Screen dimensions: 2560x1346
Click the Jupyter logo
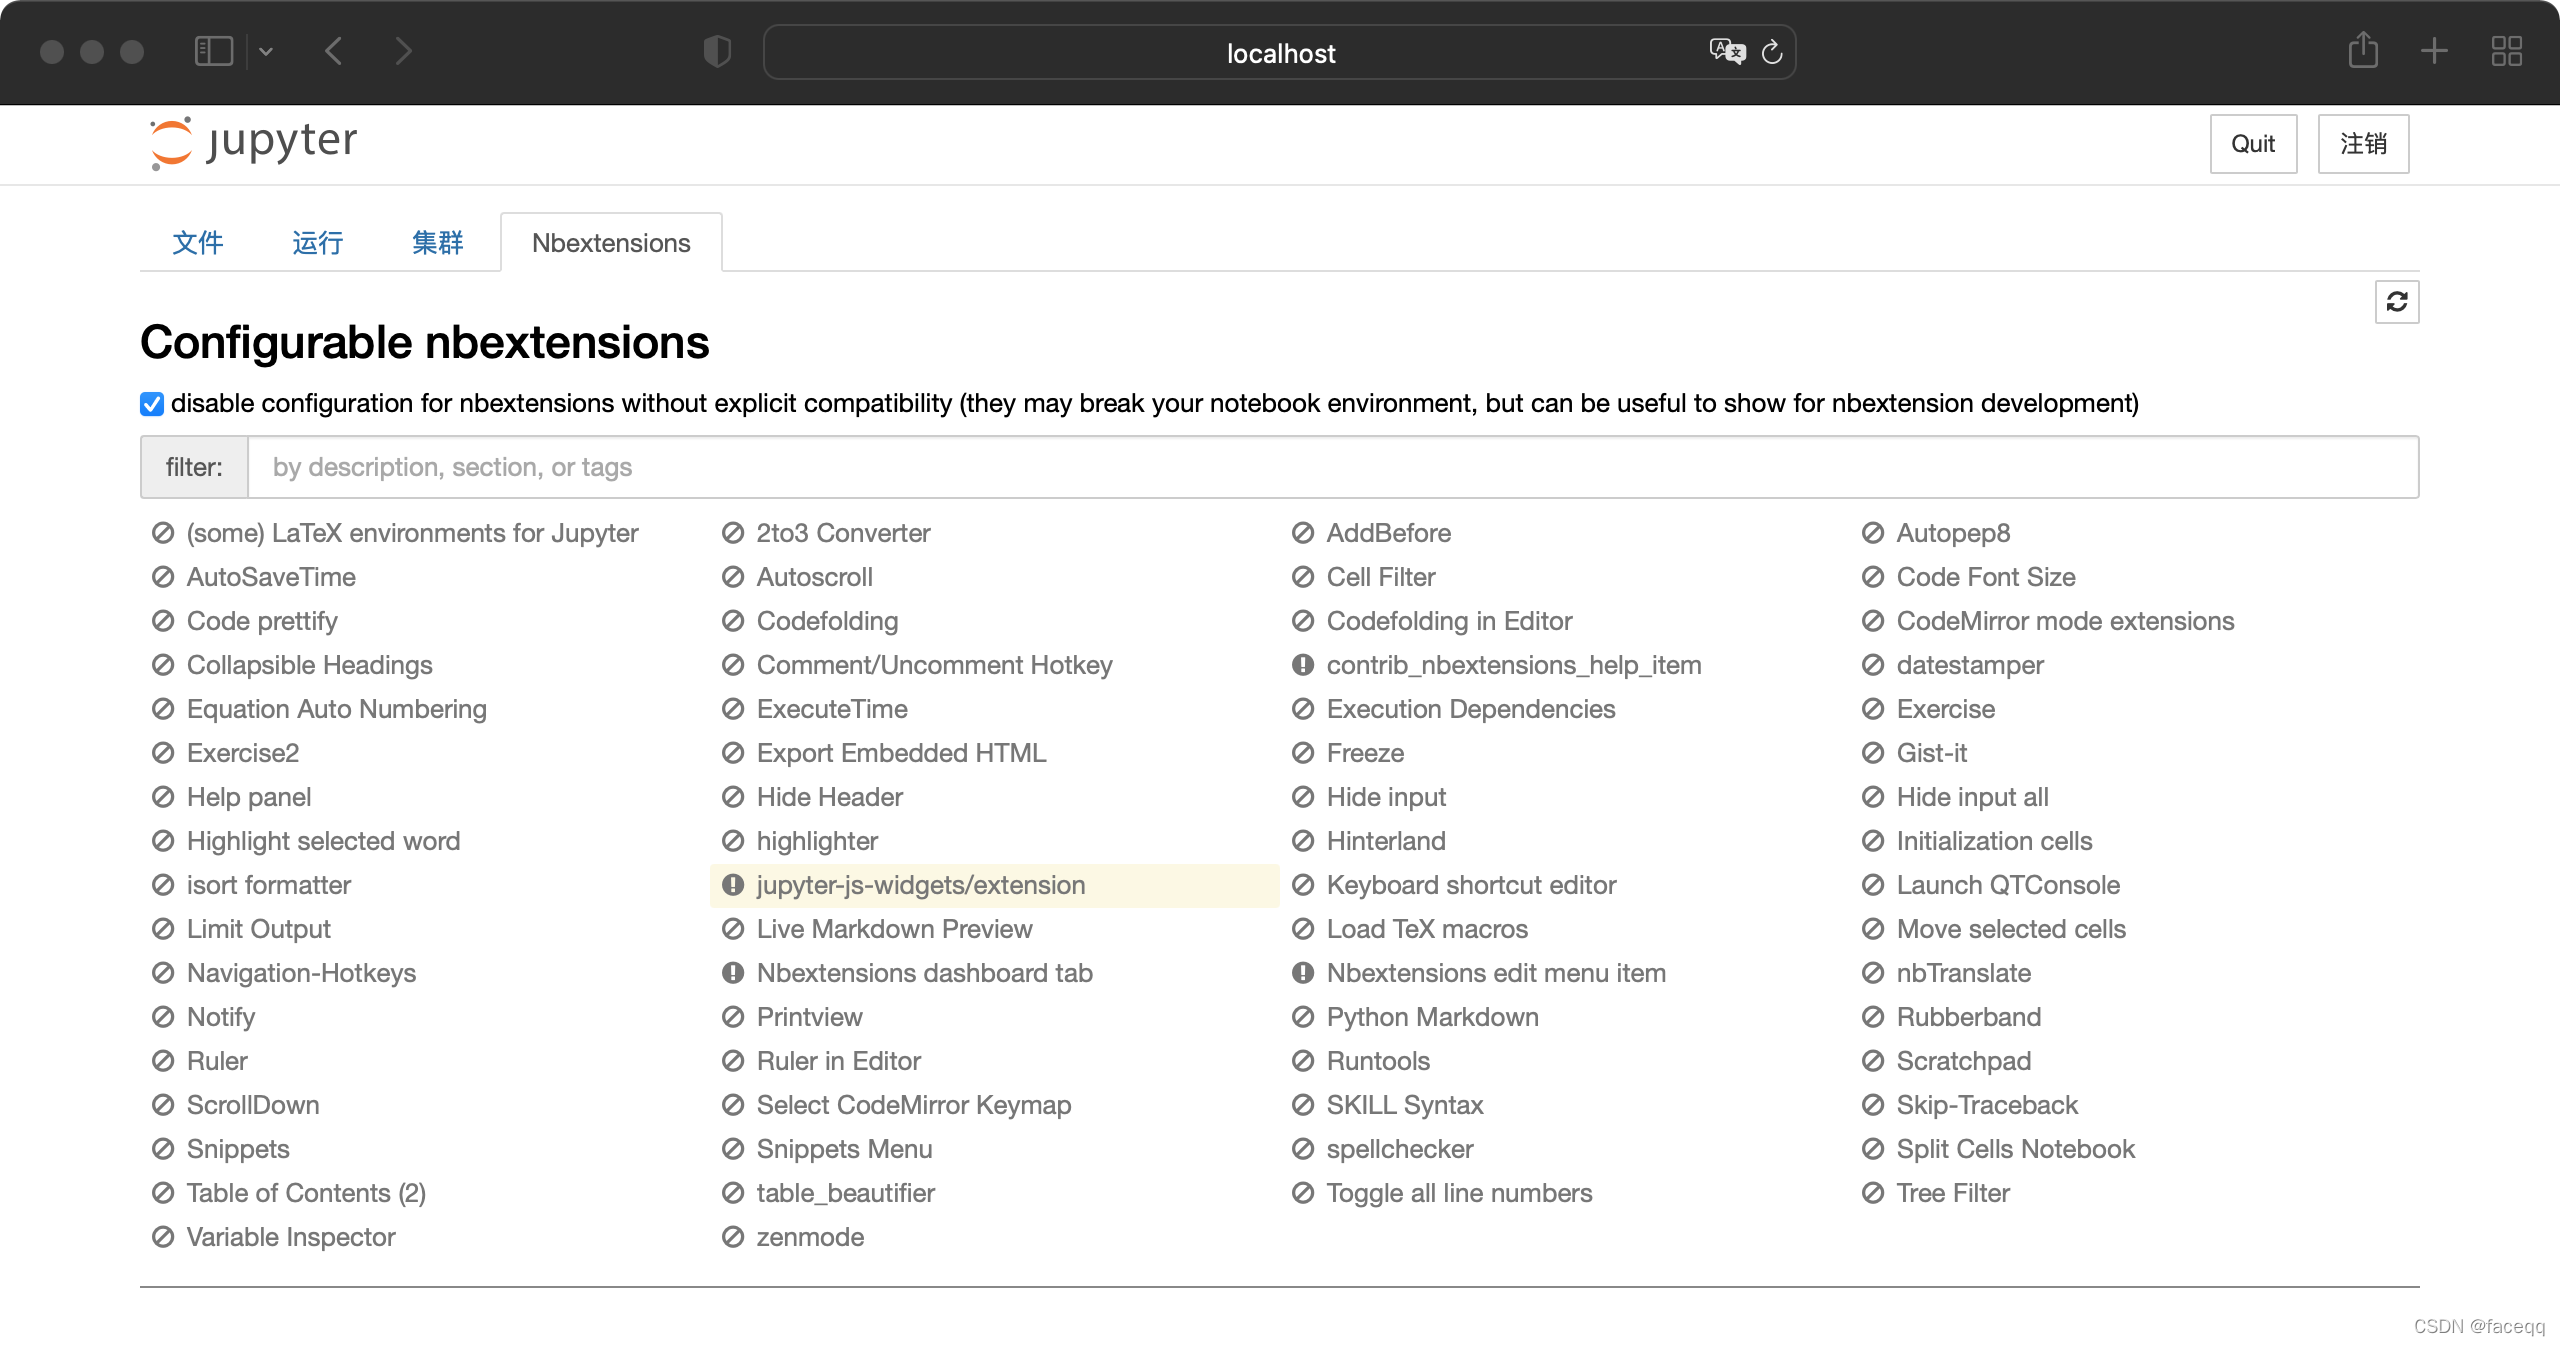[x=253, y=142]
